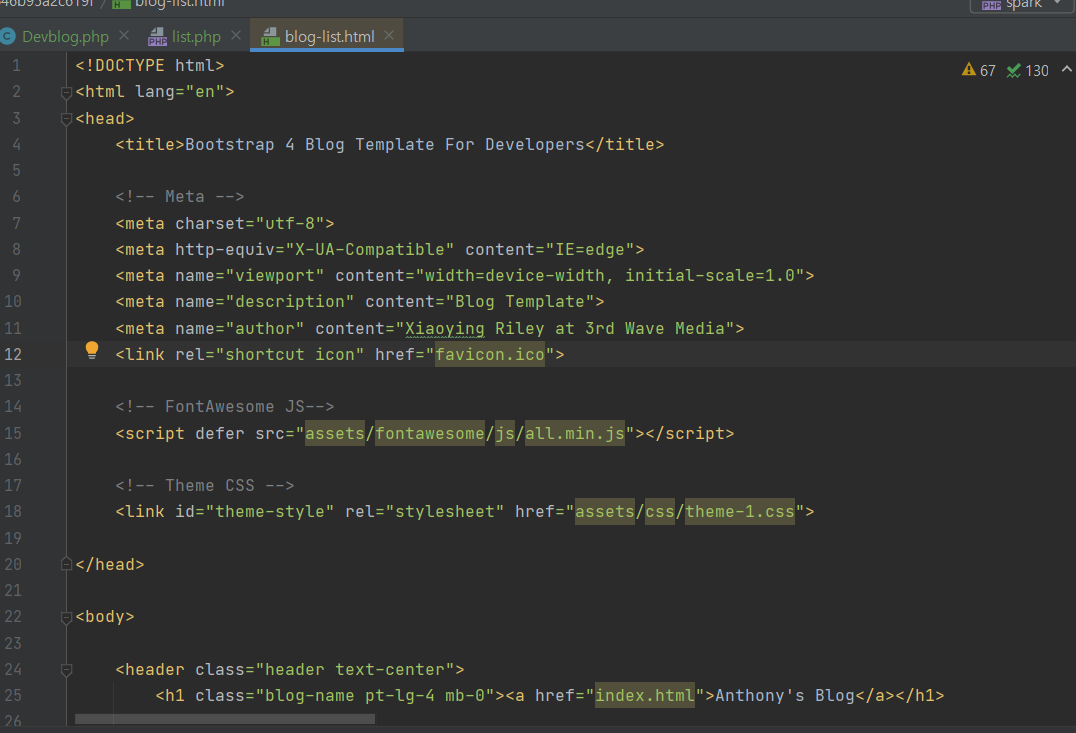Click the blog-list.html HTML file icon
This screenshot has width=1076, height=733.
tap(270, 36)
